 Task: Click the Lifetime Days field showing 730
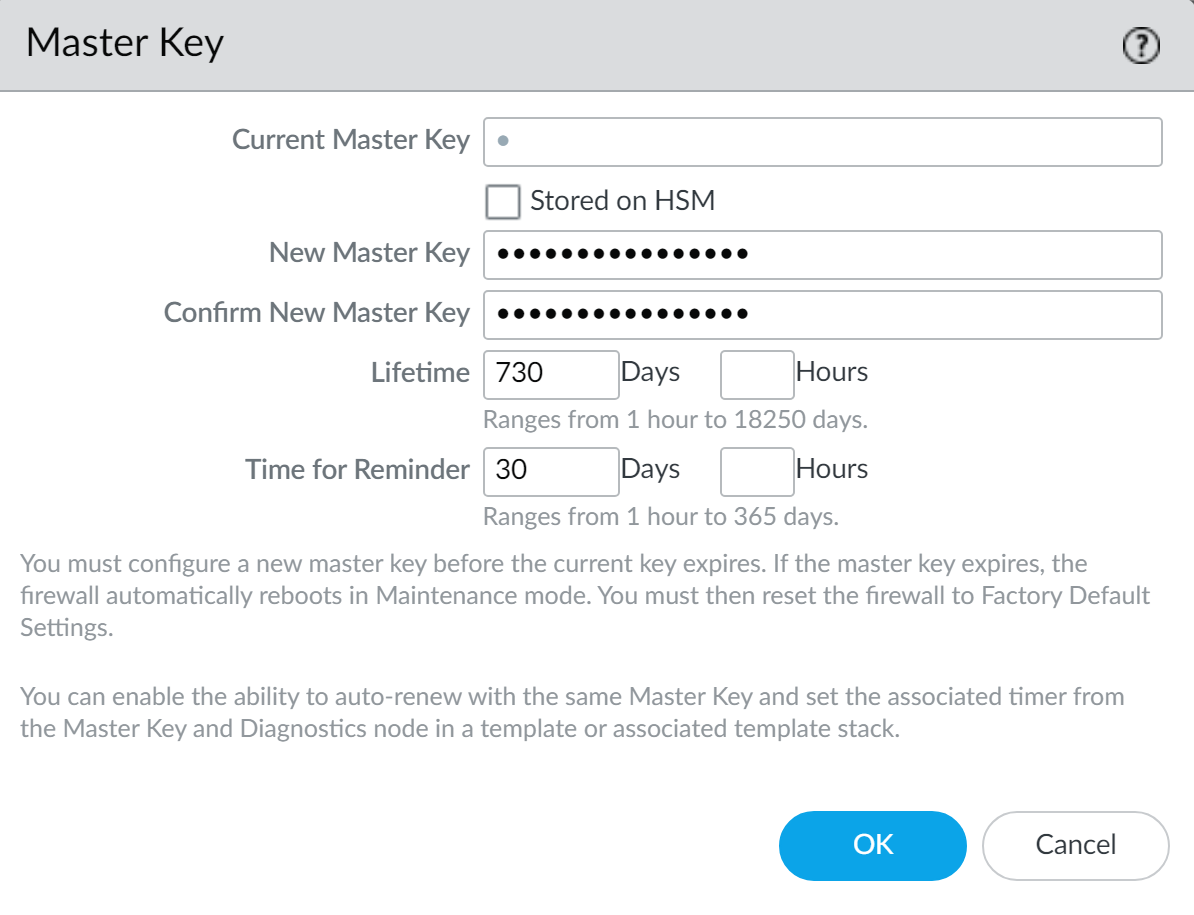(x=551, y=374)
